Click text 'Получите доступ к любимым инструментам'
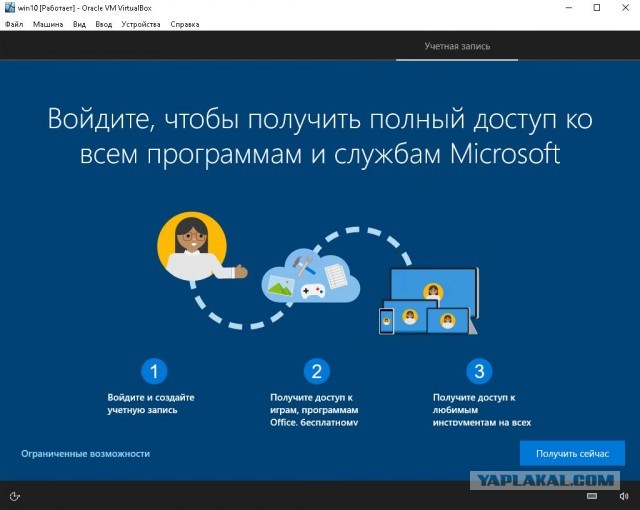This screenshot has width=640, height=510. (482, 410)
